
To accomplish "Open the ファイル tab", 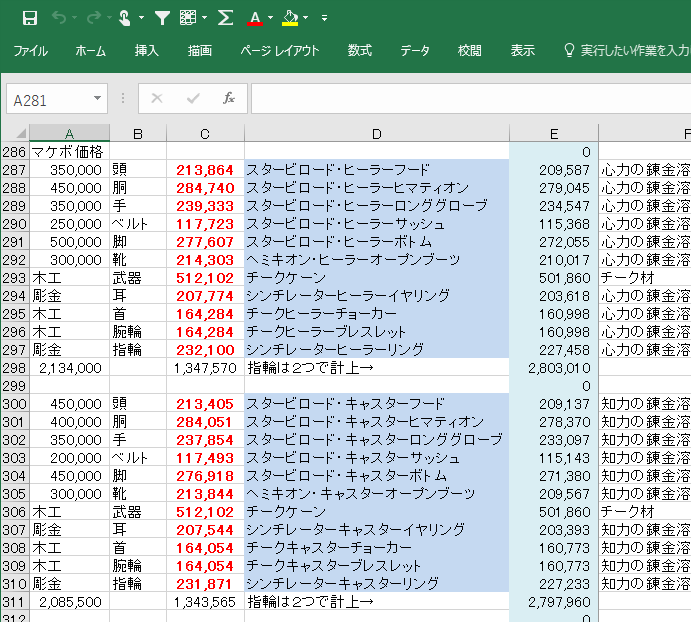I will [x=30, y=51].
